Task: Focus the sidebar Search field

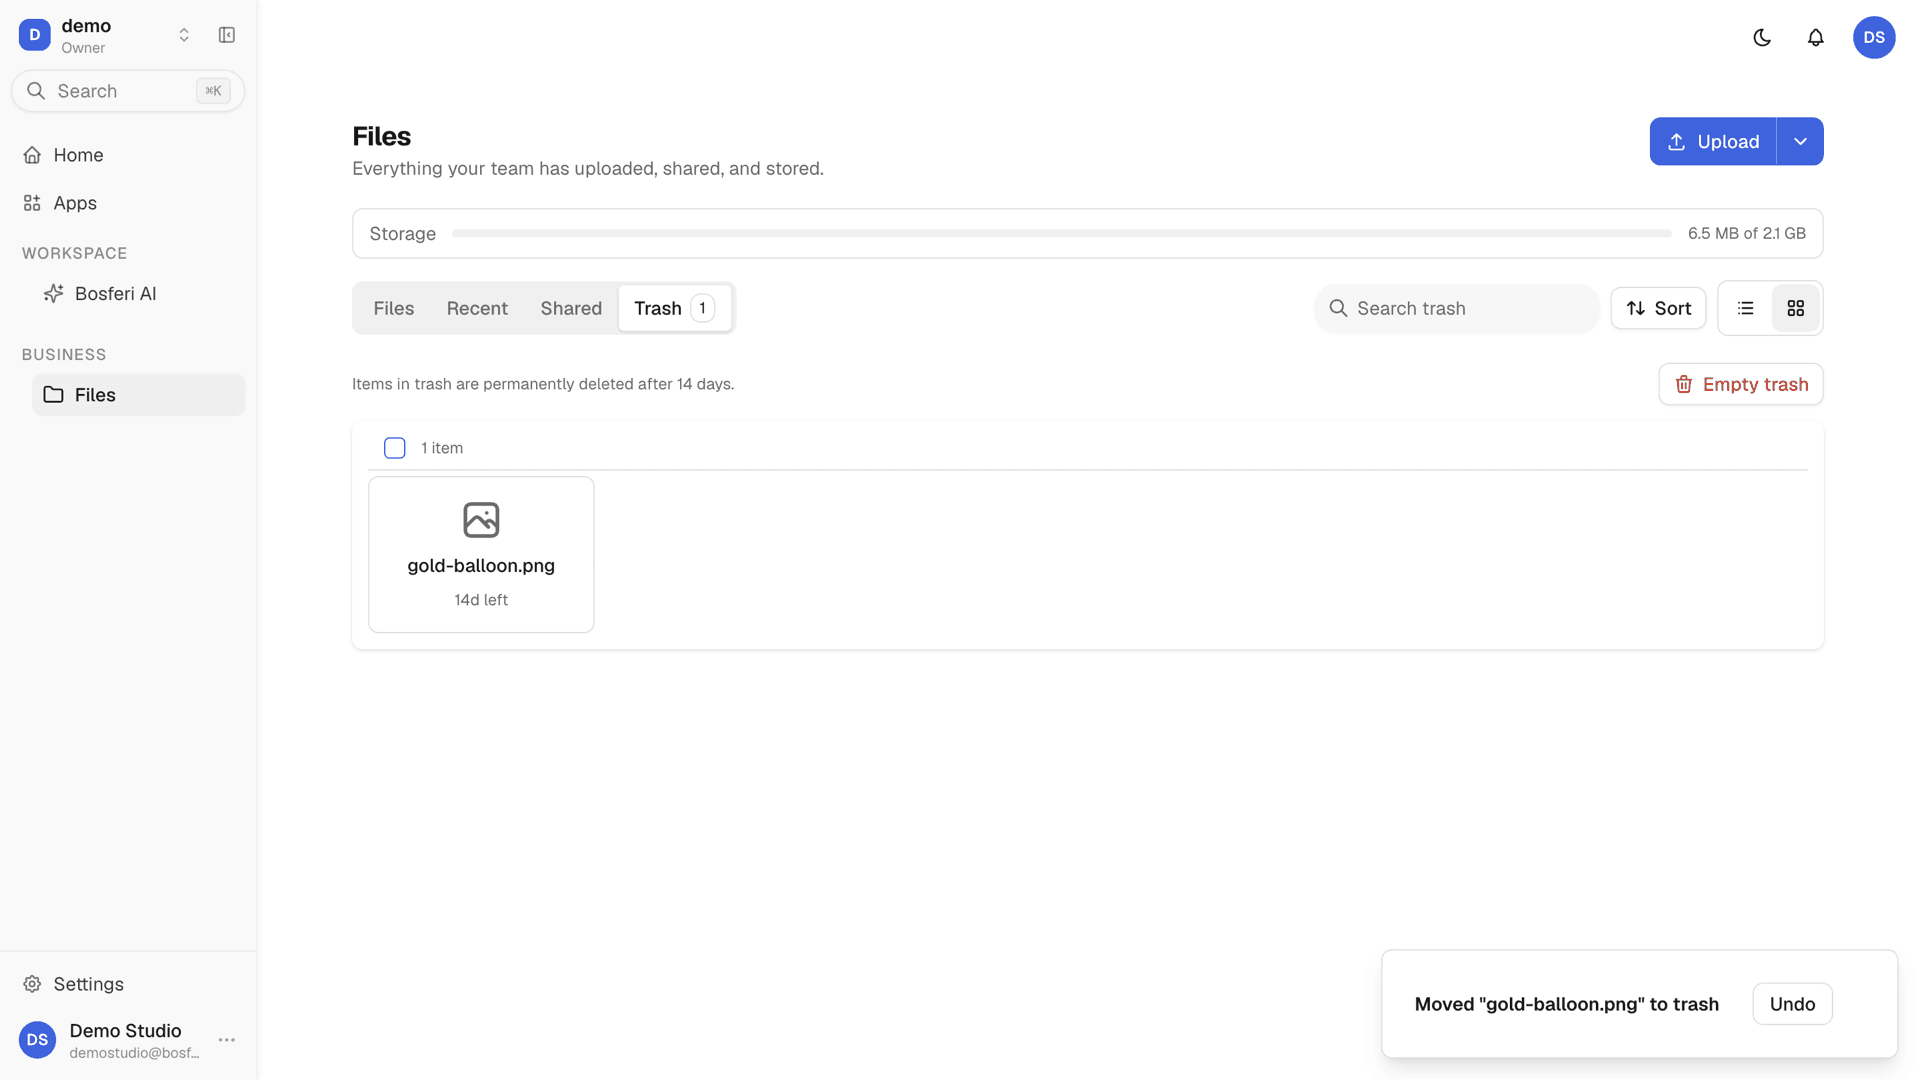Action: click(x=128, y=91)
